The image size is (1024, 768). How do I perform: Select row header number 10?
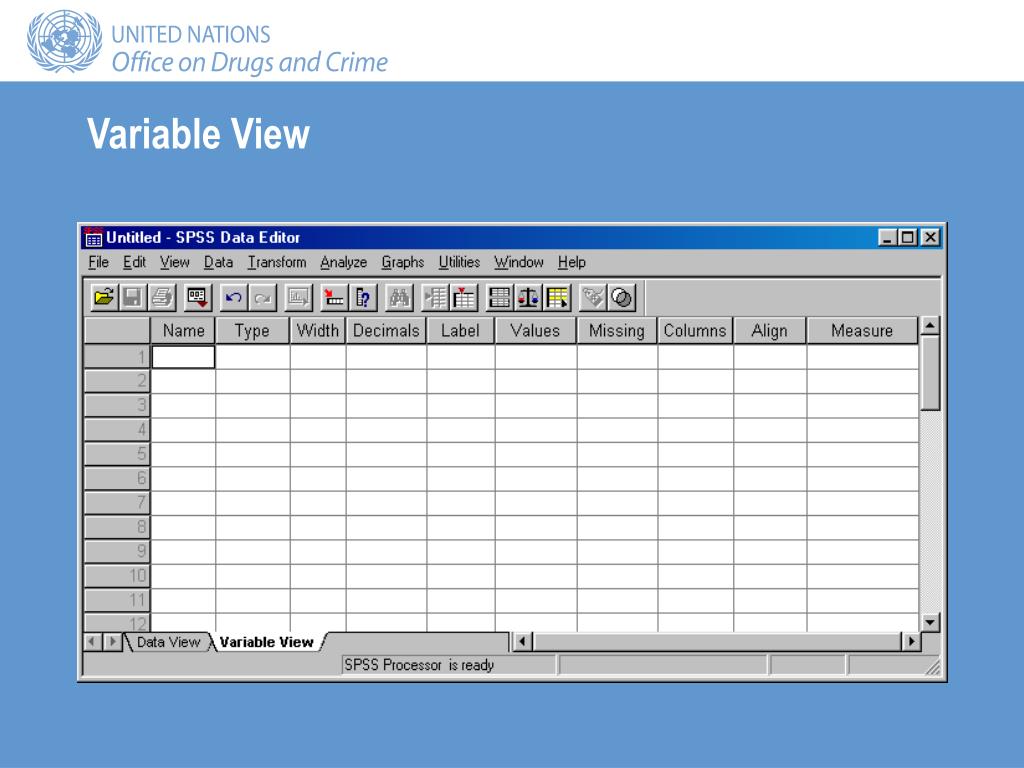(117, 577)
